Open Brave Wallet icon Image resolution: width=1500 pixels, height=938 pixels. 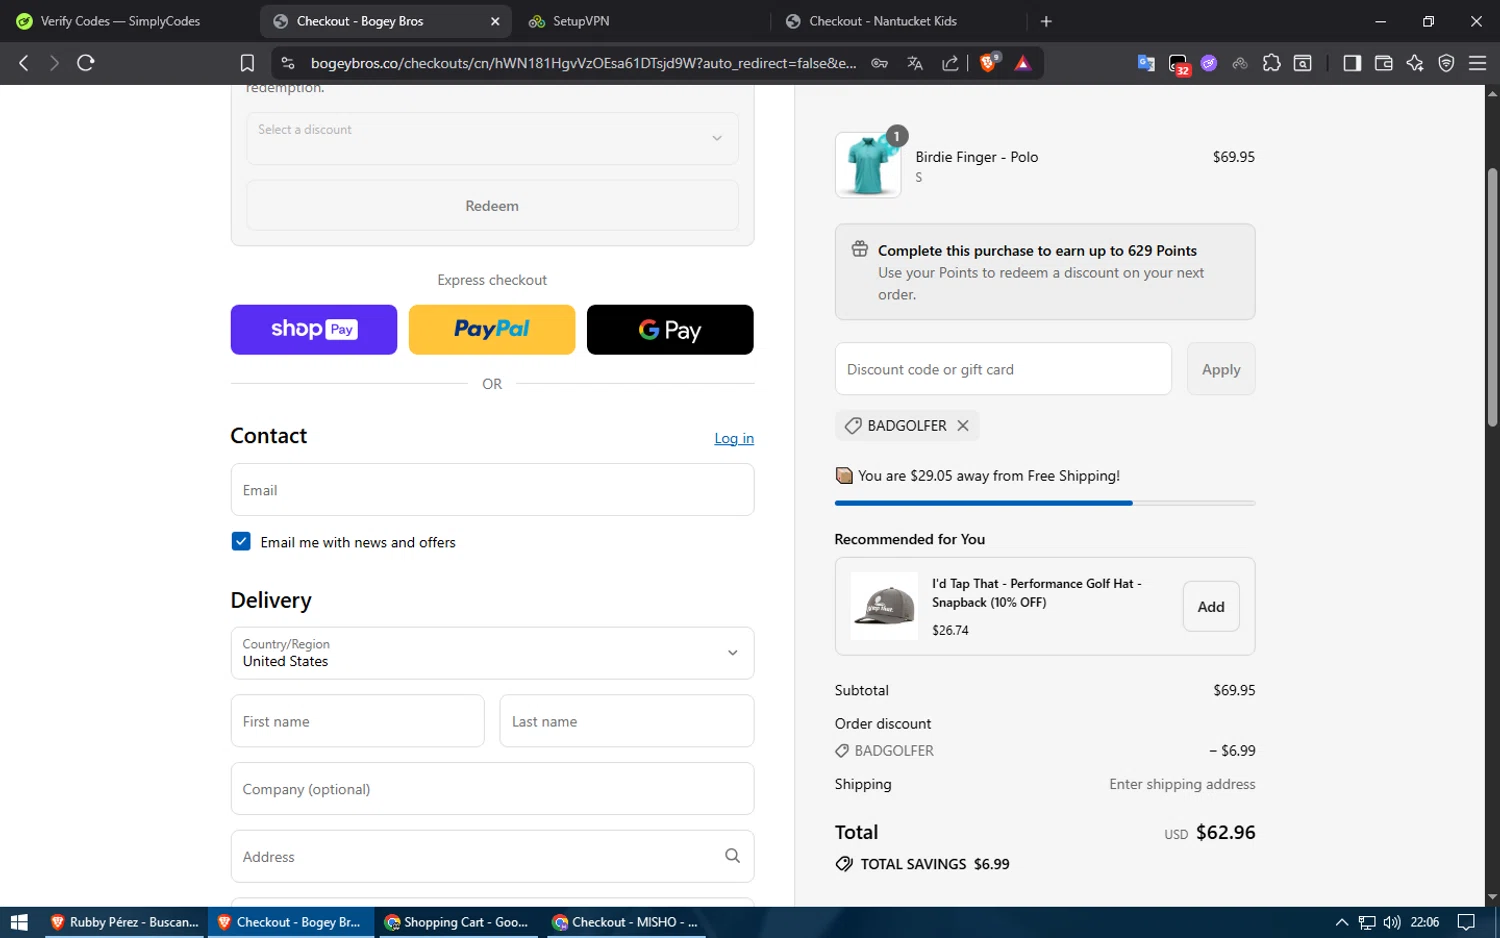click(x=1384, y=63)
